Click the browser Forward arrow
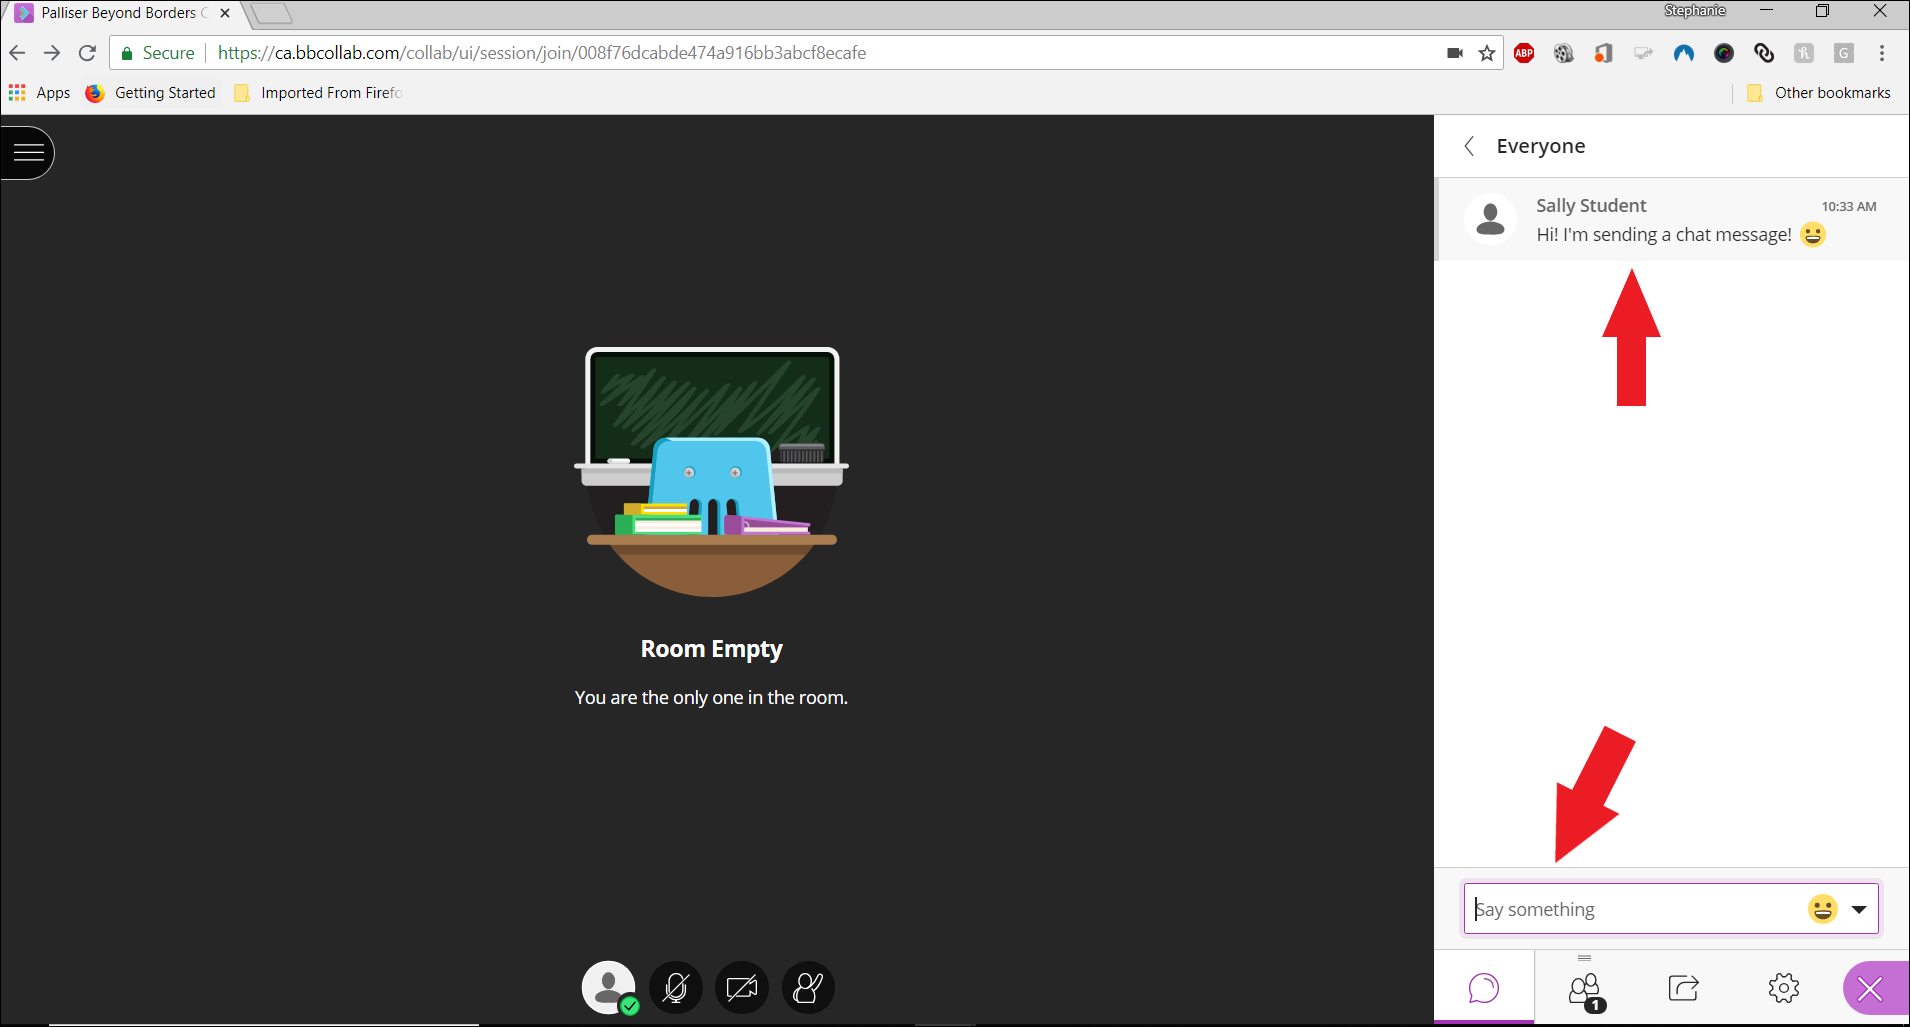Viewport: 1910px width, 1027px height. tap(52, 53)
